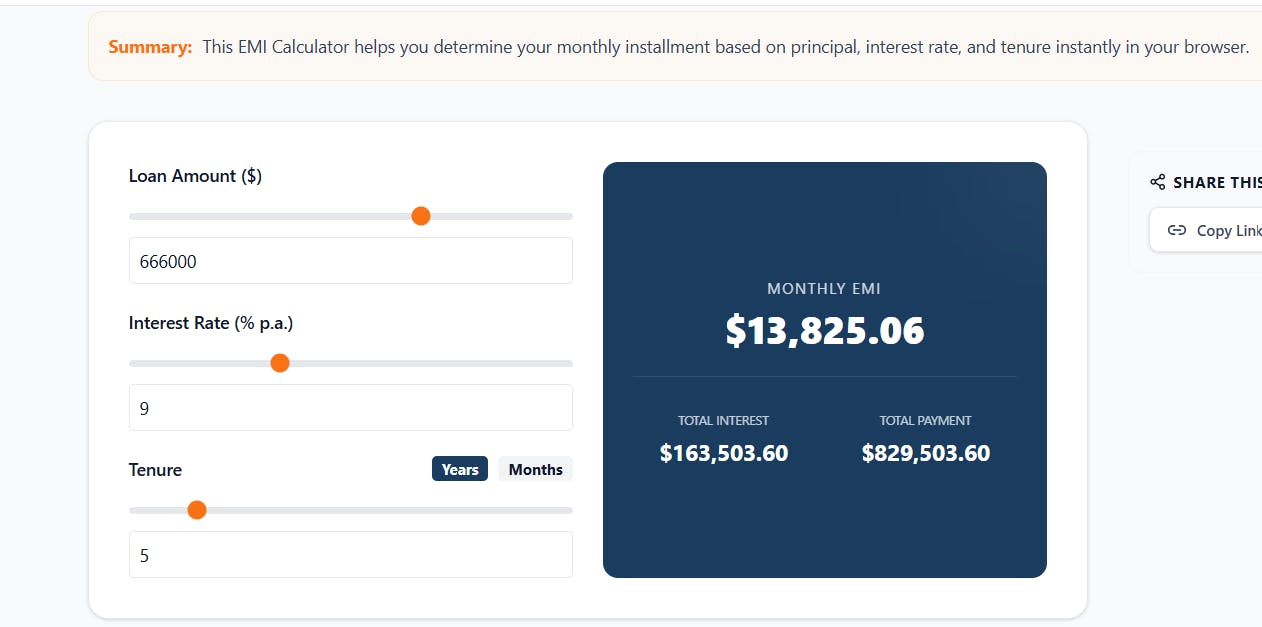Focus the Interest Rate field showing 9

[x=351, y=408]
